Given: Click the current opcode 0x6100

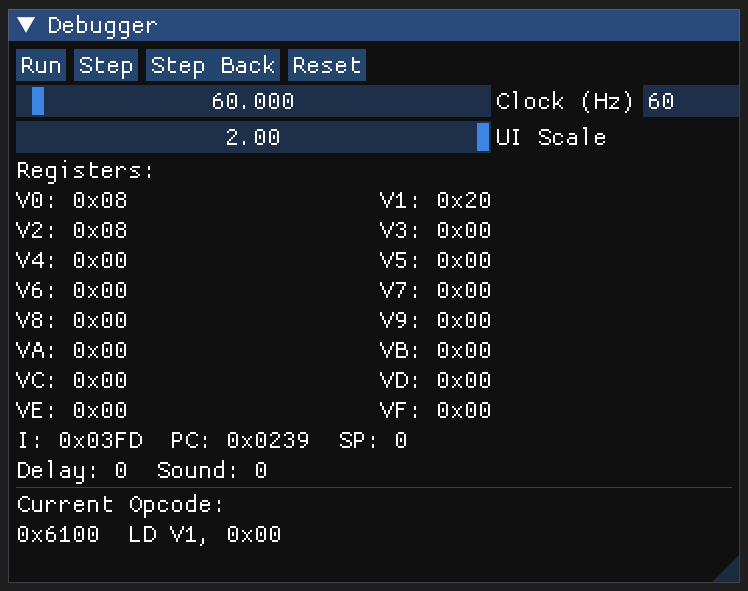Looking at the screenshot, I should pos(58,535).
